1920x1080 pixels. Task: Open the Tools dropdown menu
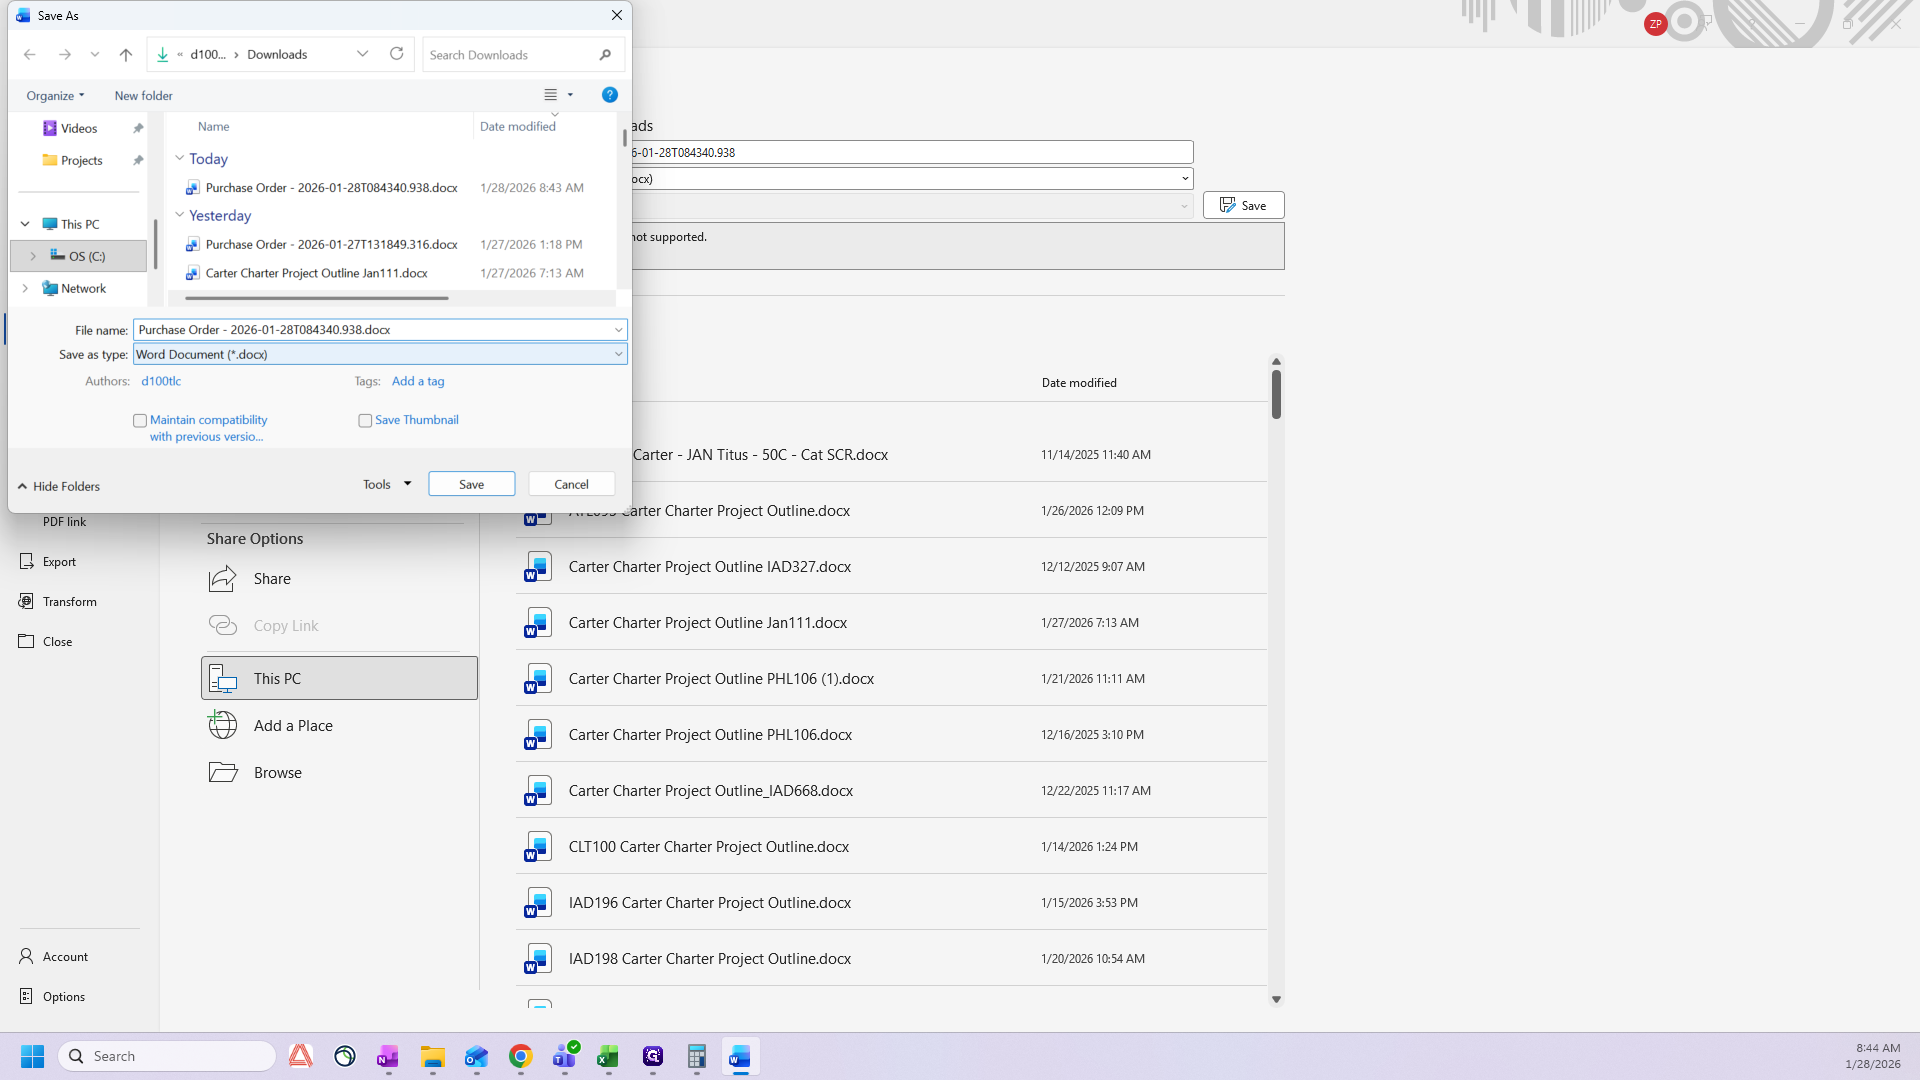click(387, 484)
